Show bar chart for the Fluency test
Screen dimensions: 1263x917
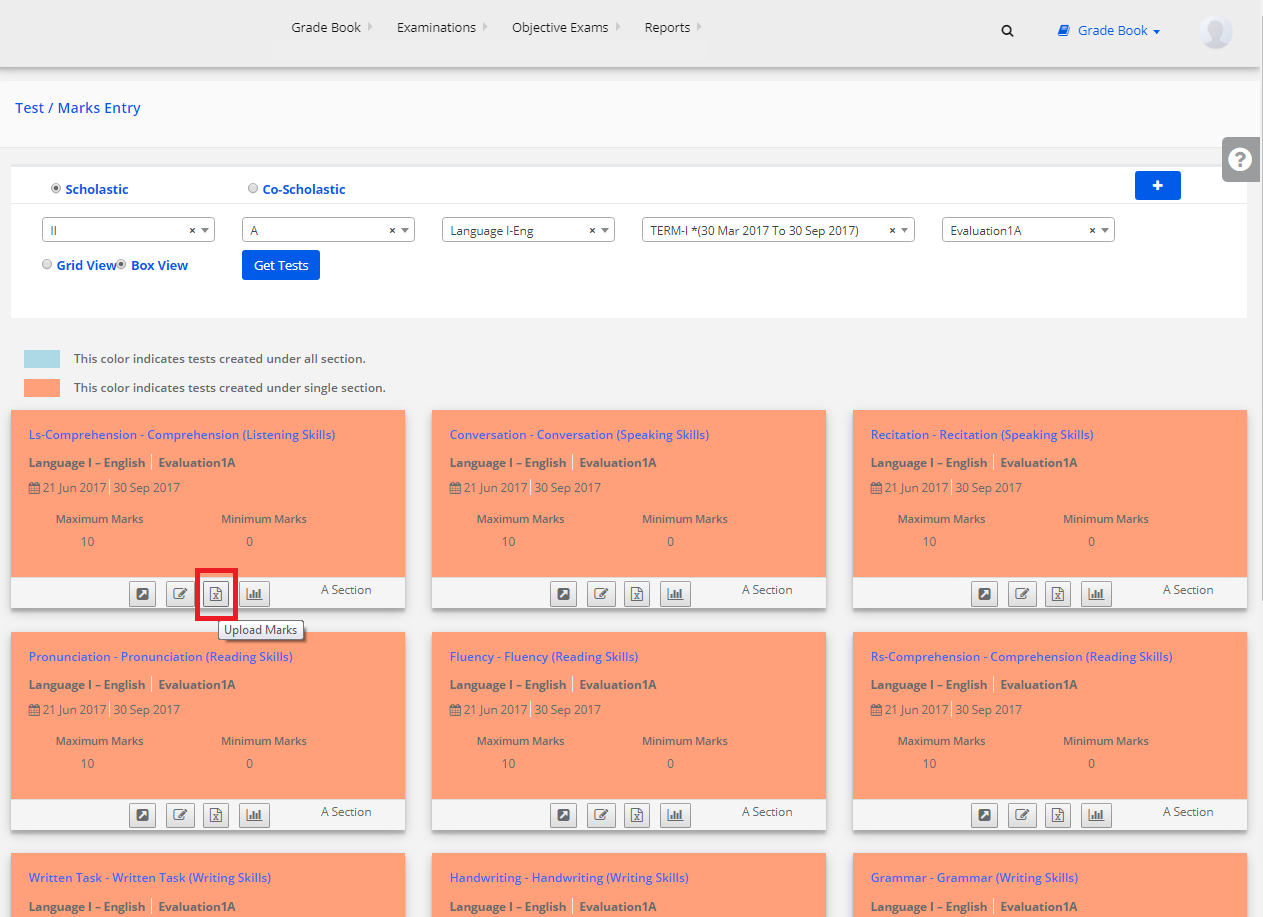coord(675,815)
